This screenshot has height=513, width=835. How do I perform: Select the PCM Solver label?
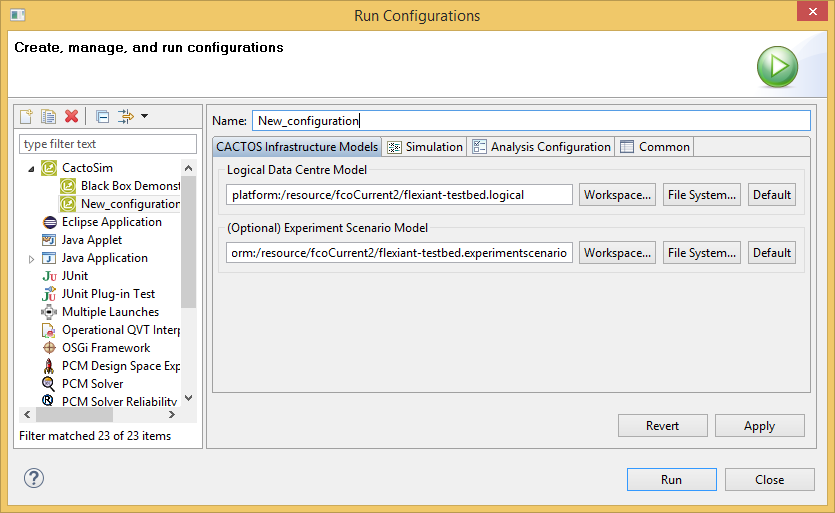click(x=93, y=384)
